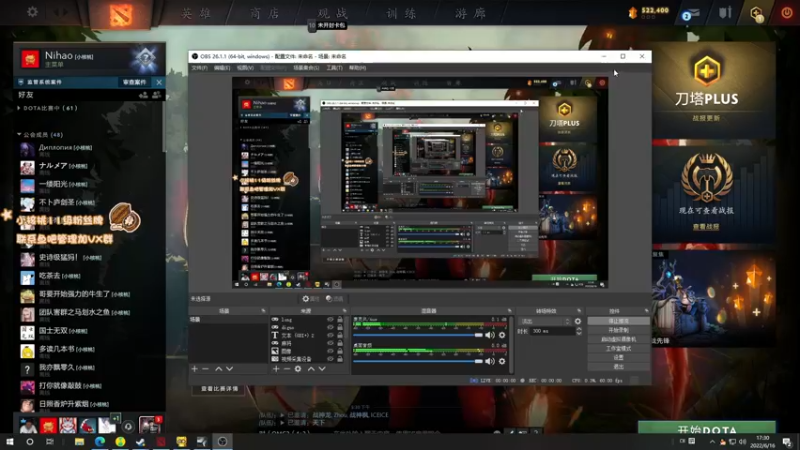Open desktop audio channel settings gear

pos(502,361)
